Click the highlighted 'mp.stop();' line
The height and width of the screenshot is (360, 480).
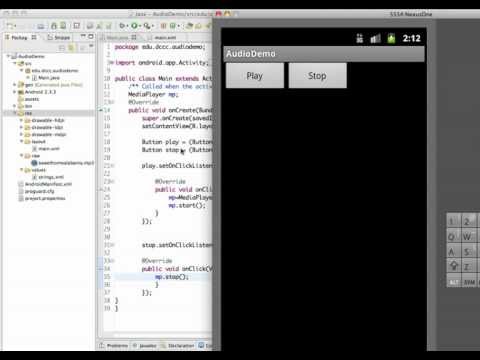172,277
